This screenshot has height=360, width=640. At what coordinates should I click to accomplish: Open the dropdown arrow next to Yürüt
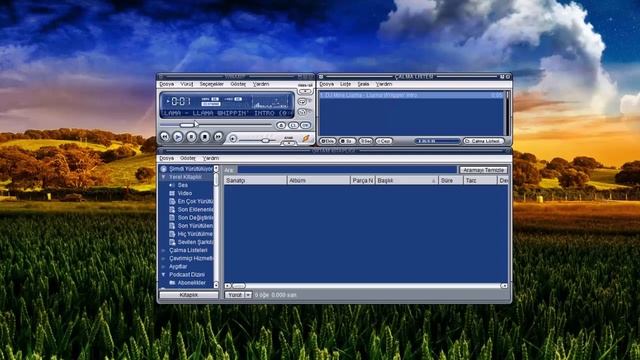(x=248, y=295)
